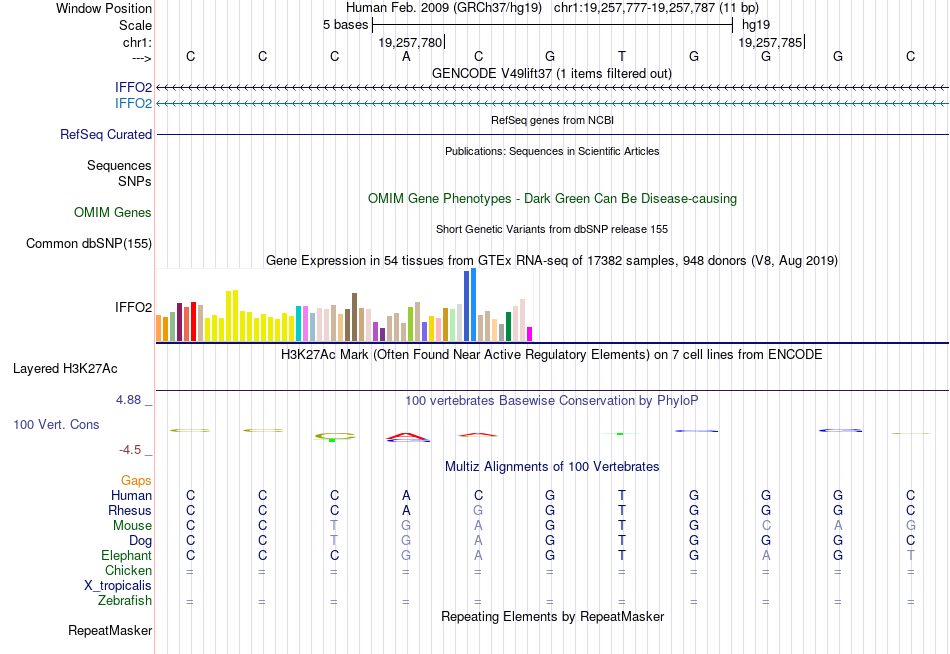Click the red PhyloP logo letter A

407,436
